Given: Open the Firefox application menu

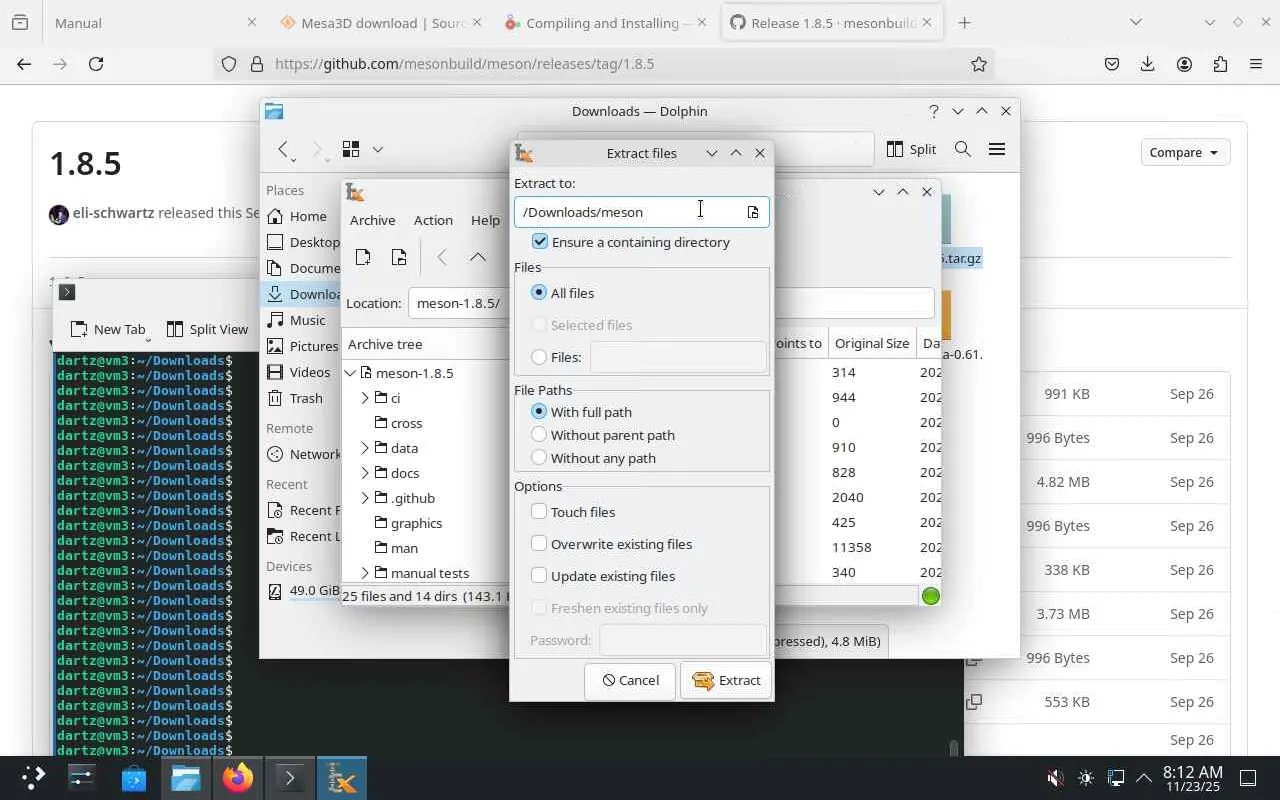Looking at the screenshot, I should [x=1256, y=64].
